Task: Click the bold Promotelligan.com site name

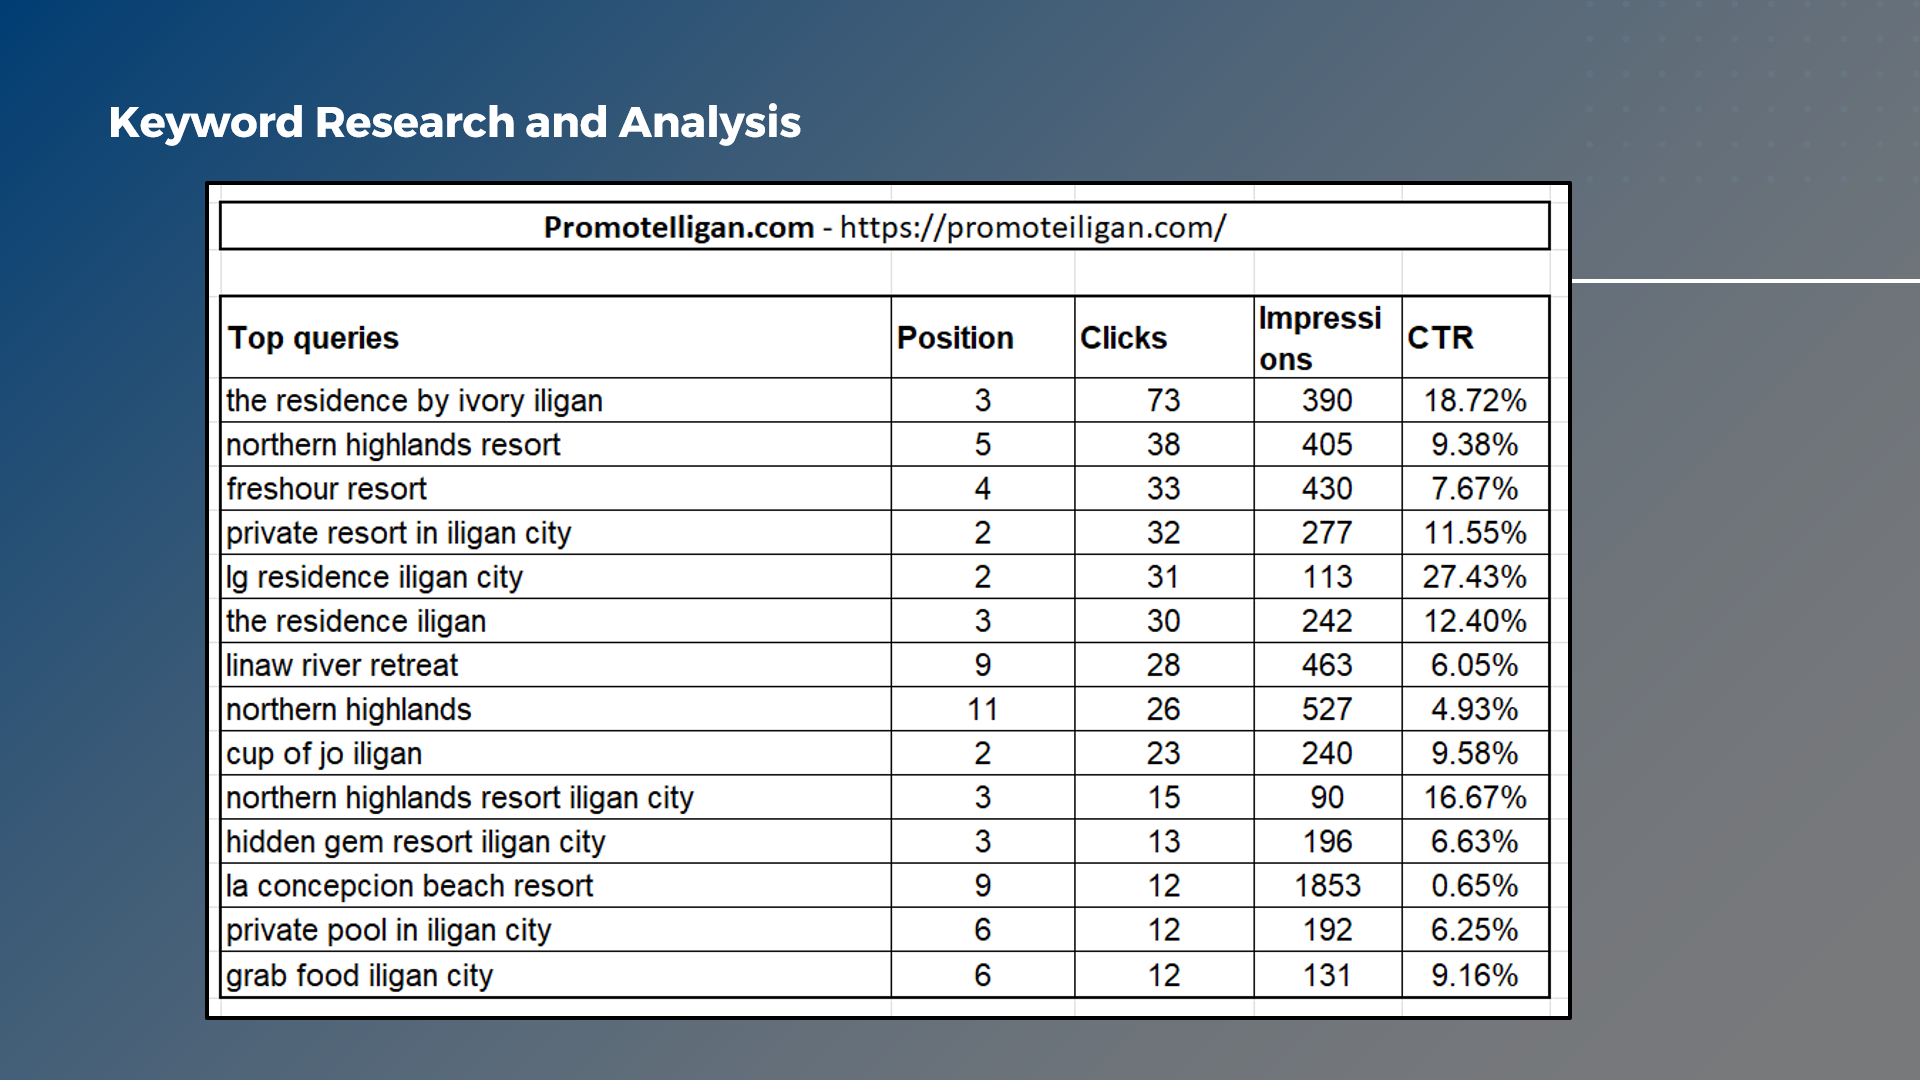Action: (678, 227)
